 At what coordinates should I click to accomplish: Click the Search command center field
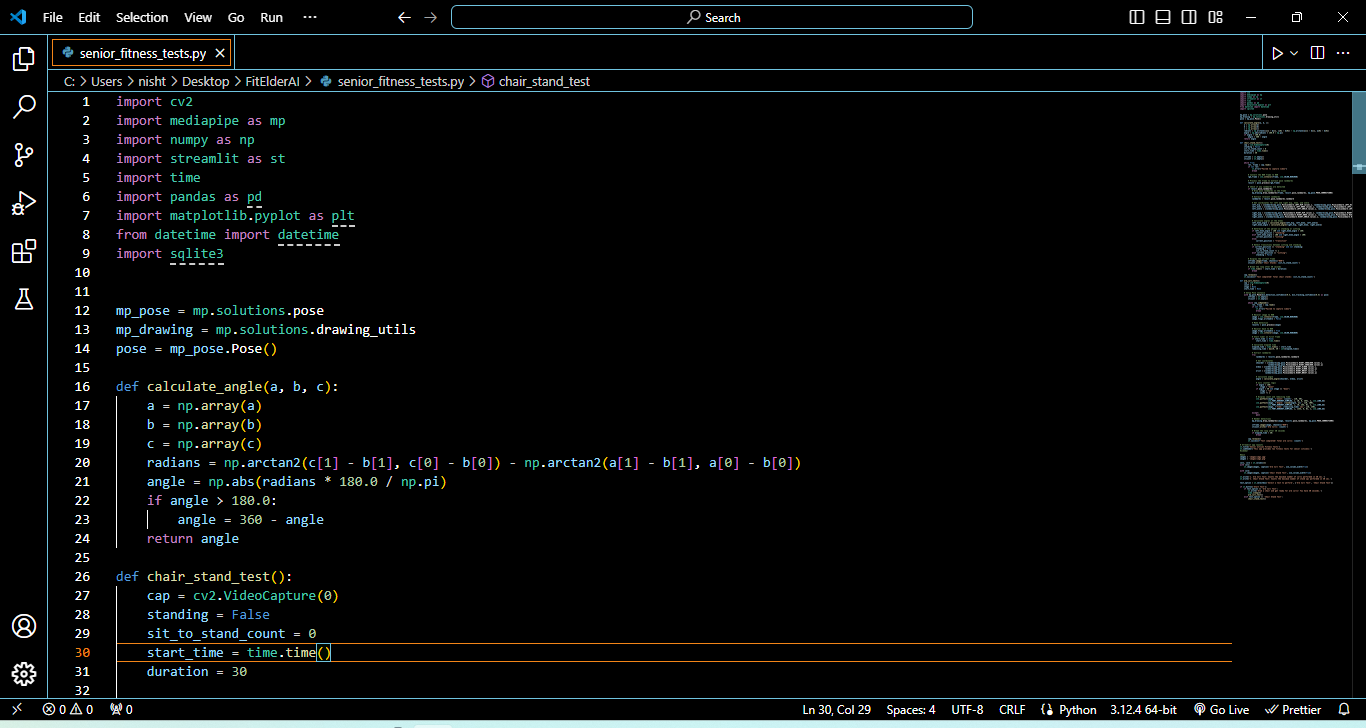(712, 17)
